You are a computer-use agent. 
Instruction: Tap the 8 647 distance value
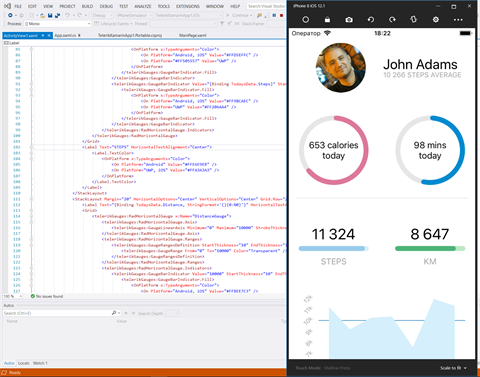point(430,234)
